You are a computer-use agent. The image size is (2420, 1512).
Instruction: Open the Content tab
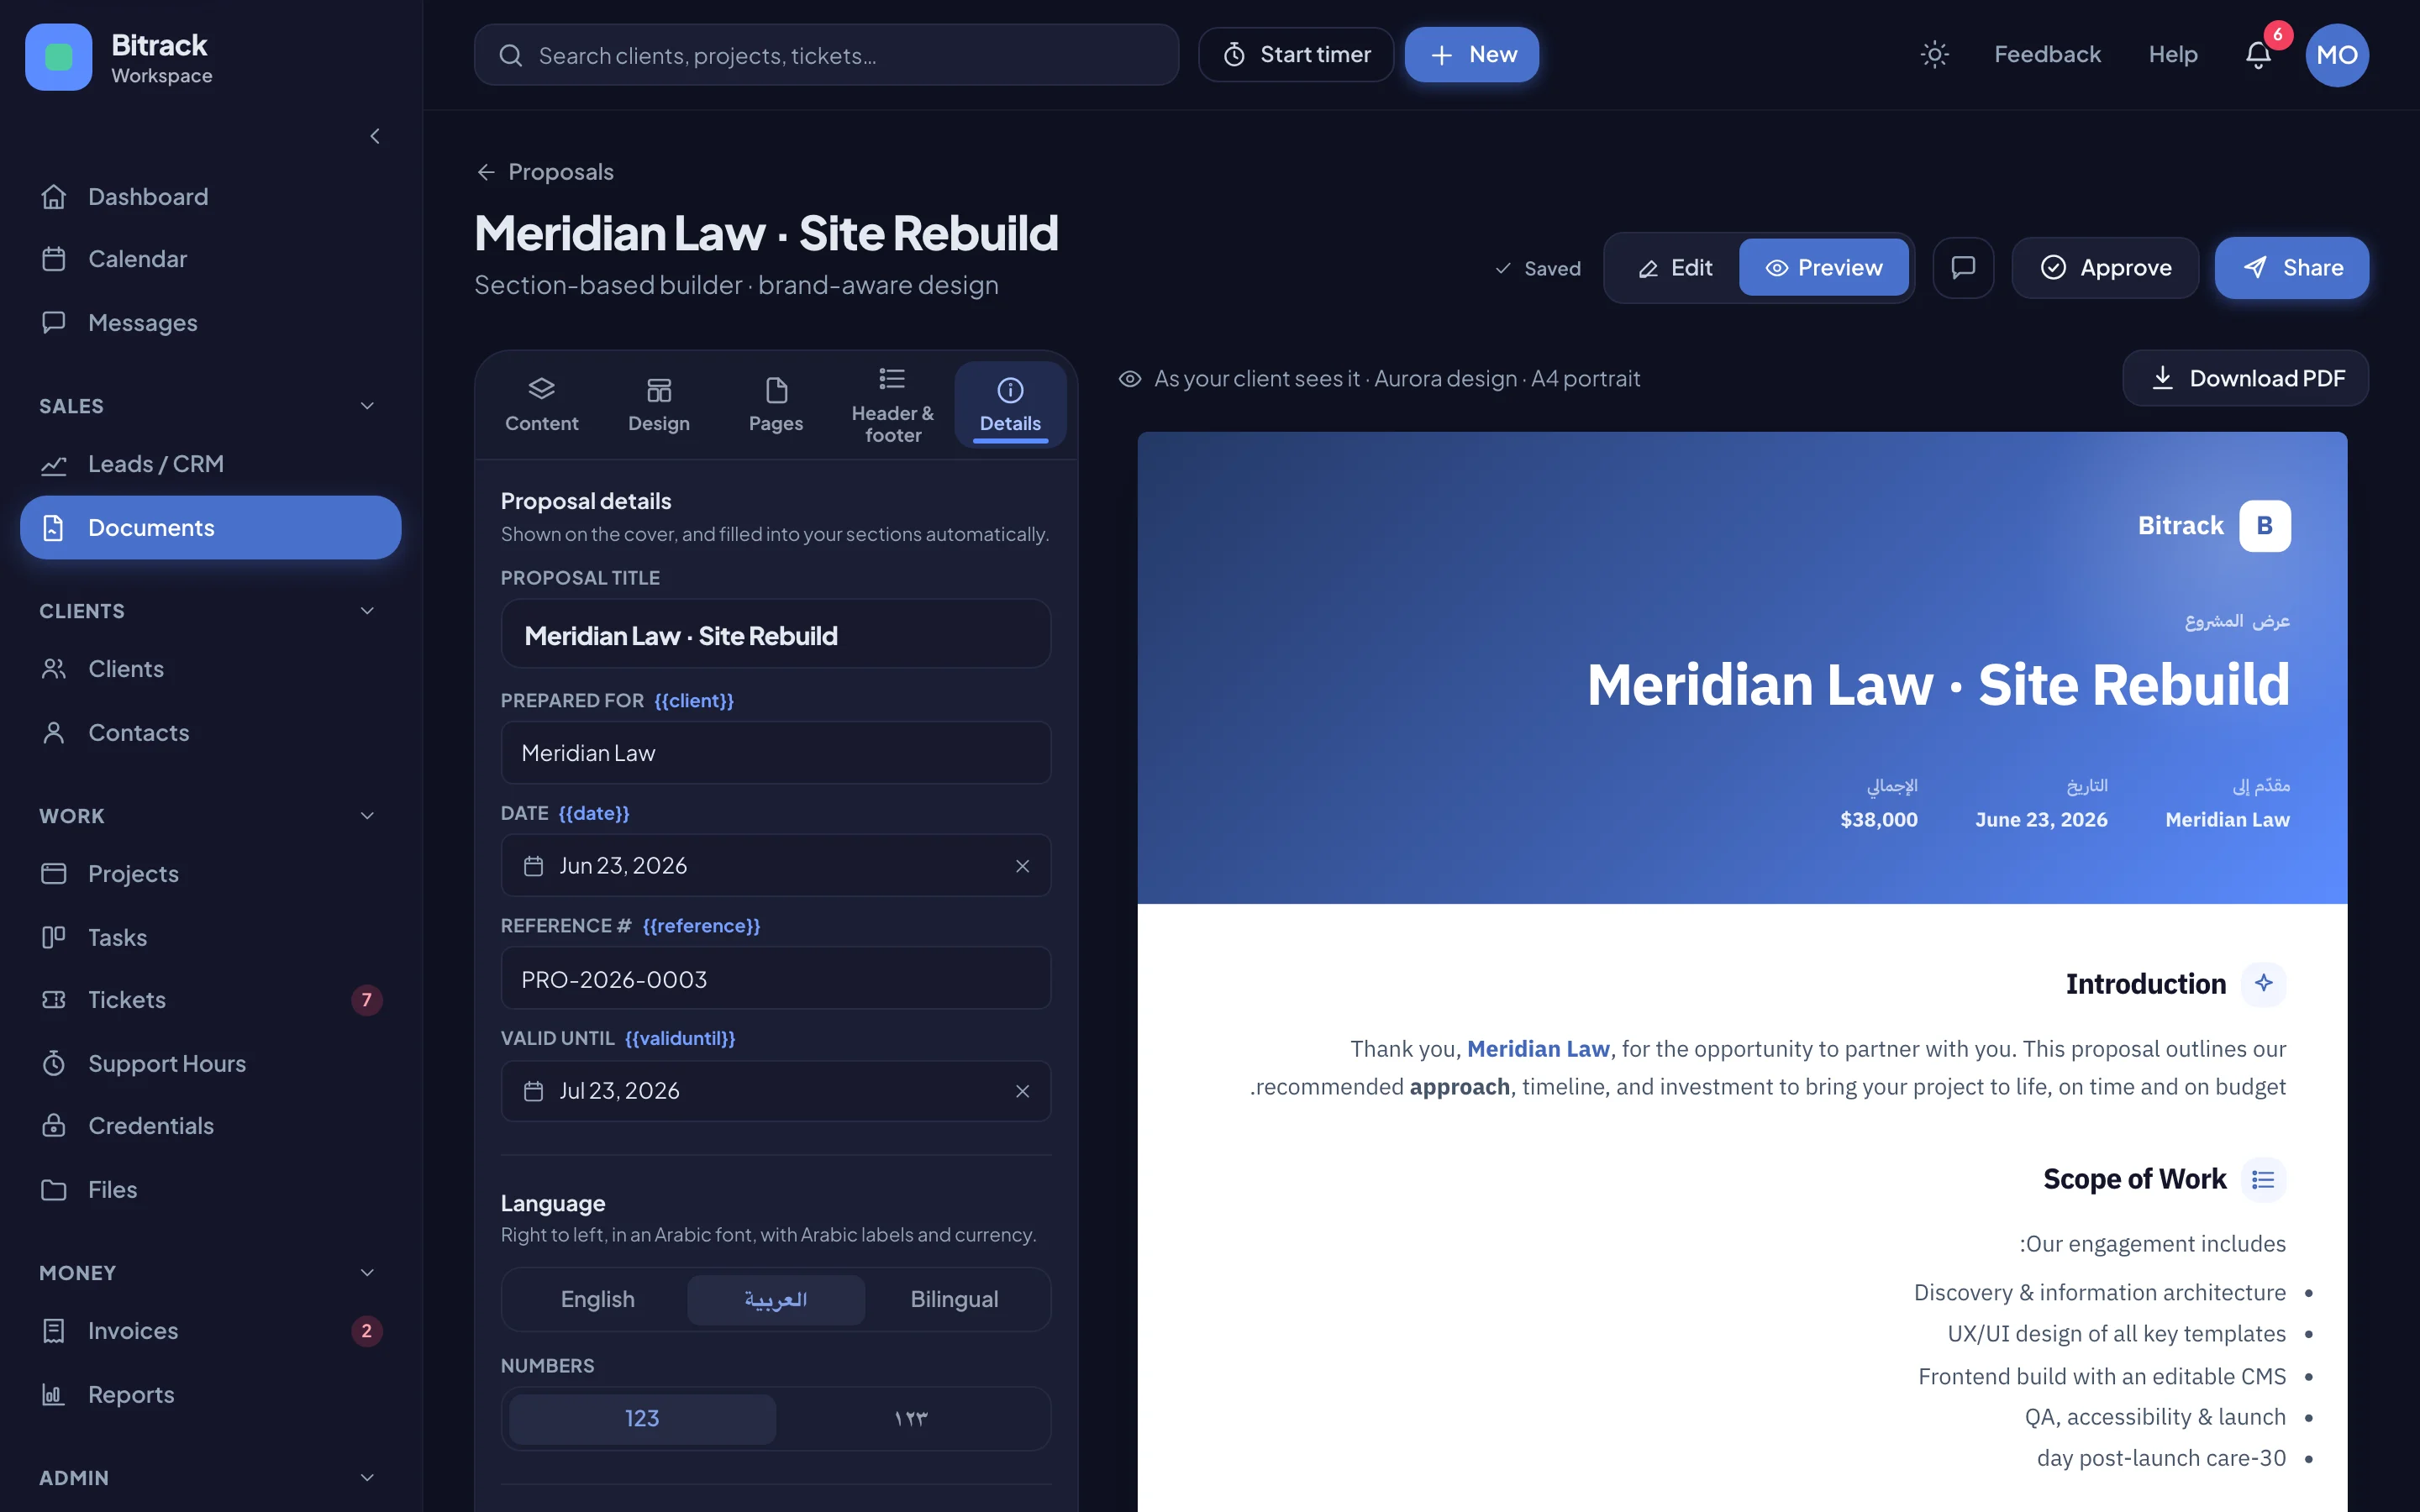(541, 405)
